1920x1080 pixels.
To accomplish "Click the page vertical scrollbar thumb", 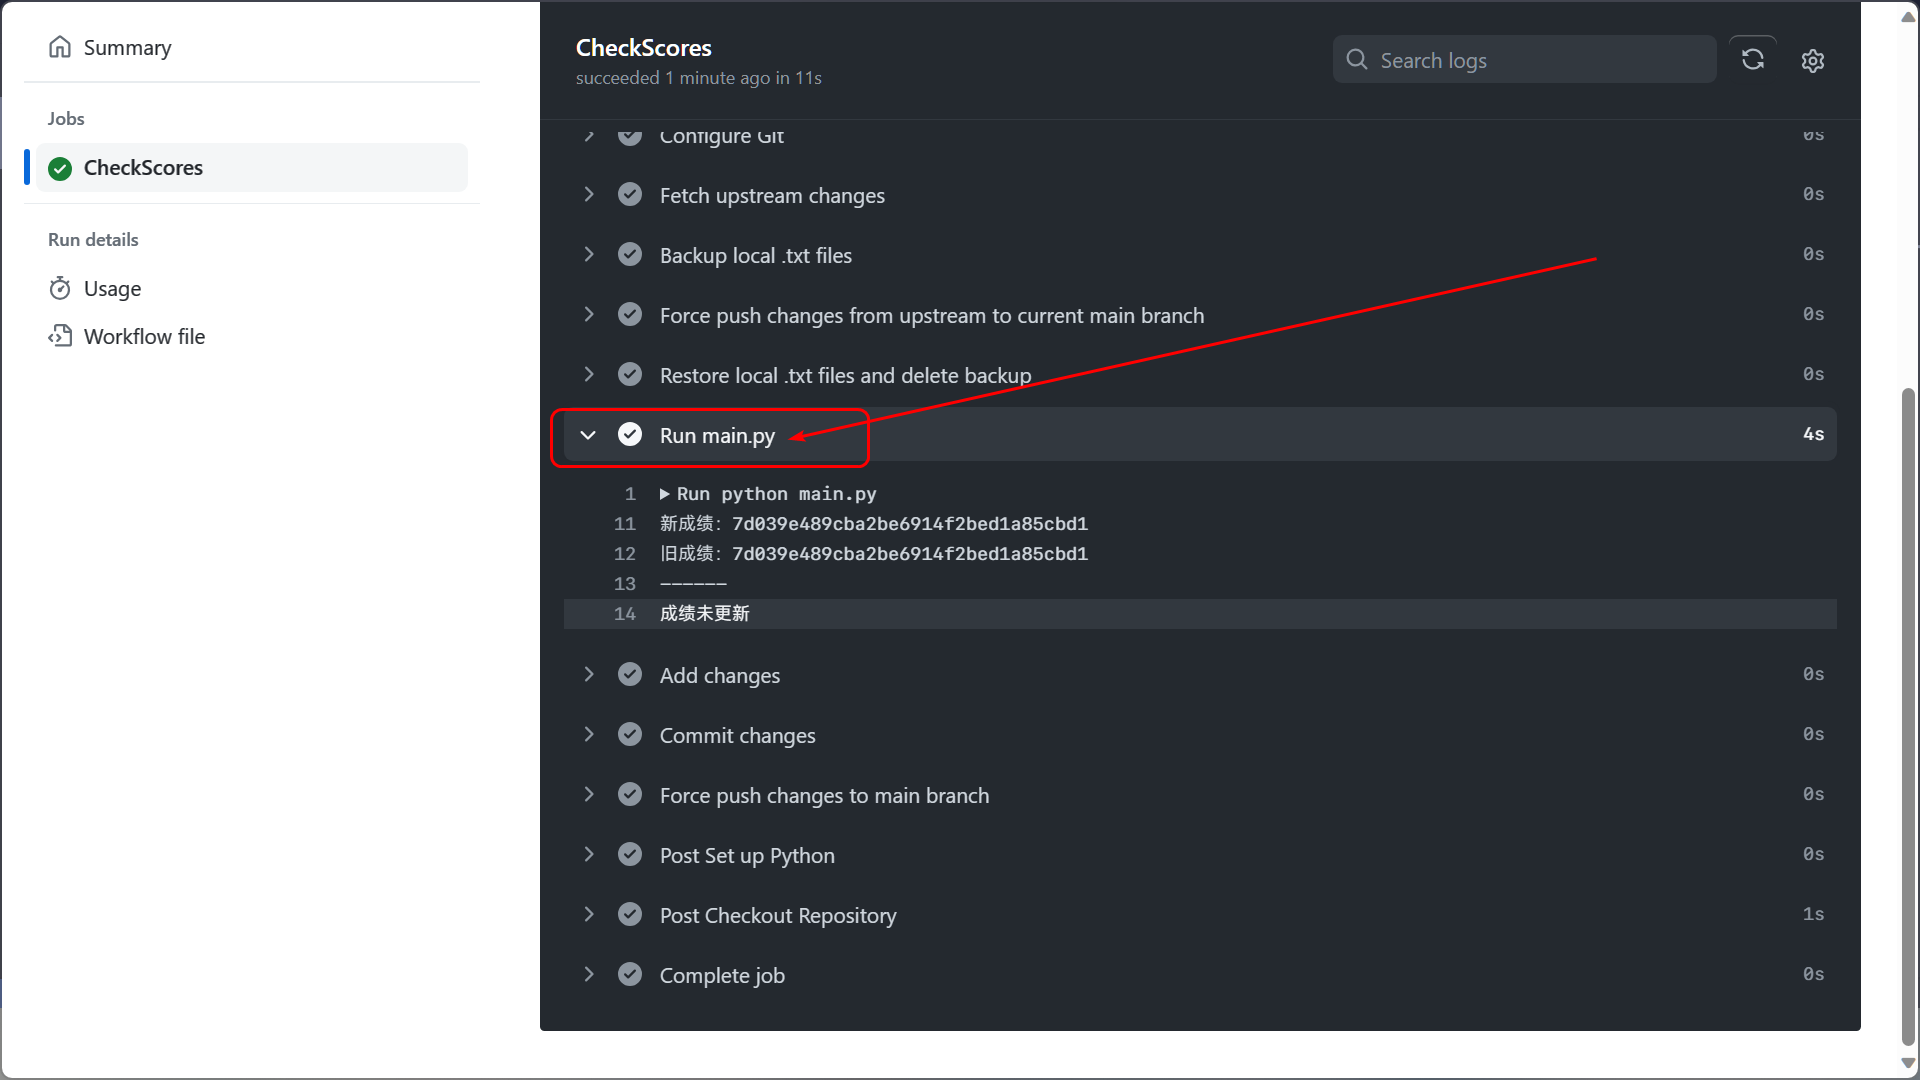I will click(1908, 716).
